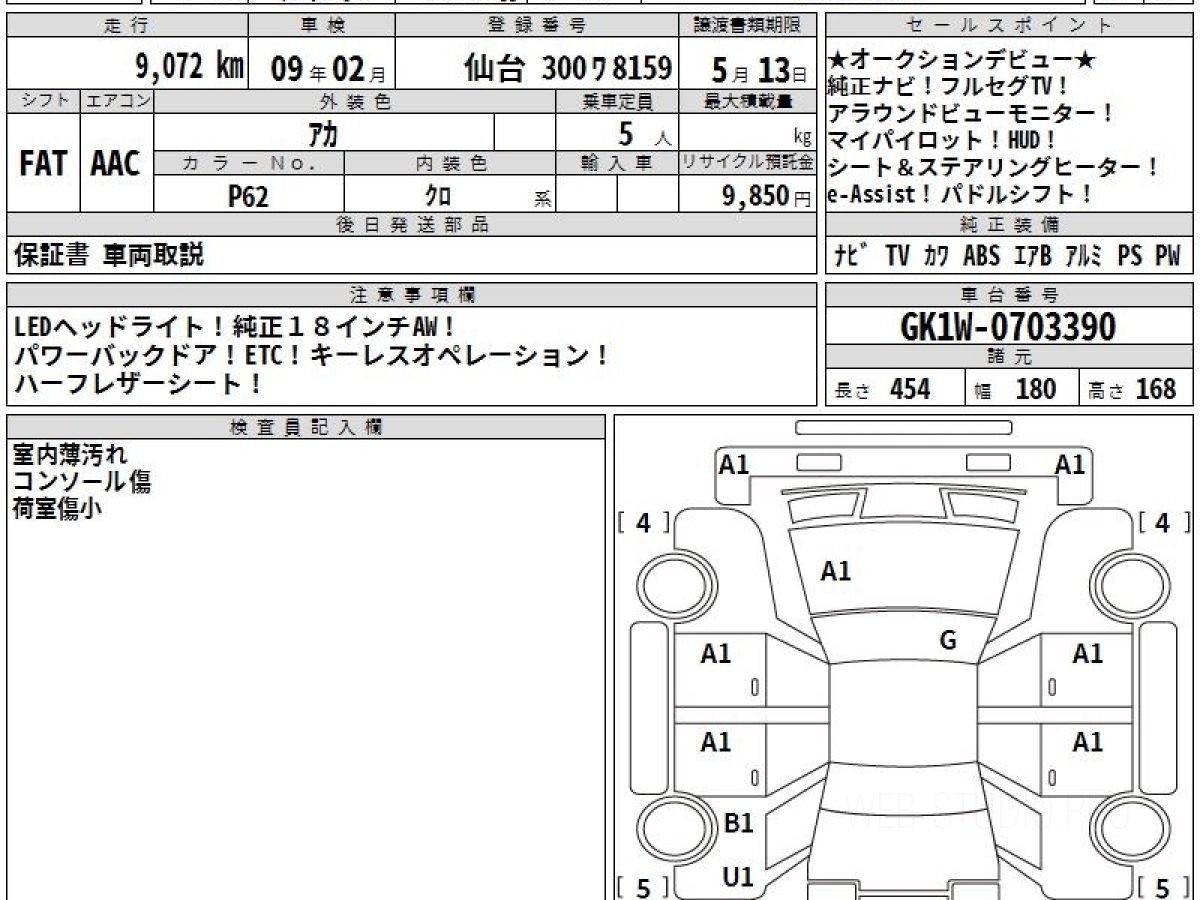This screenshot has width=1200, height=900.
Task: Click the 後日発送部品 header
Action: coord(411,225)
